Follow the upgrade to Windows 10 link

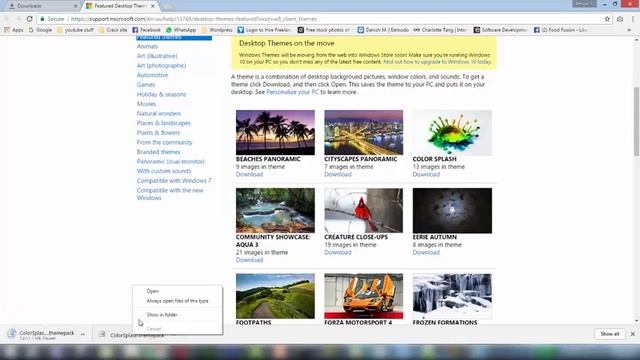pyautogui.click(x=437, y=62)
